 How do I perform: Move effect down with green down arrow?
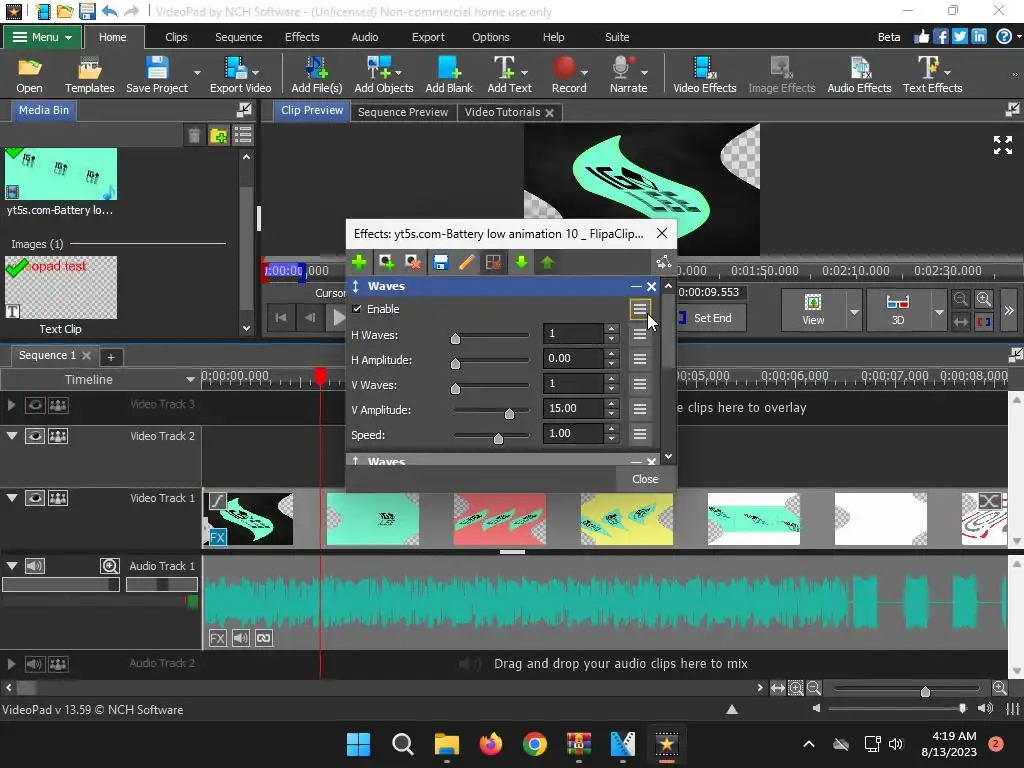pyautogui.click(x=521, y=263)
